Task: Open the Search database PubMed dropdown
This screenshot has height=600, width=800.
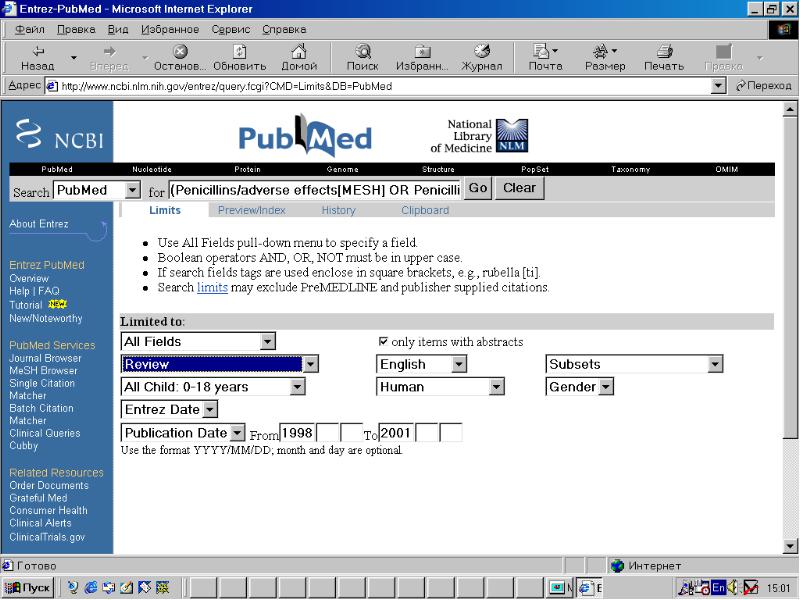Action: pos(97,190)
